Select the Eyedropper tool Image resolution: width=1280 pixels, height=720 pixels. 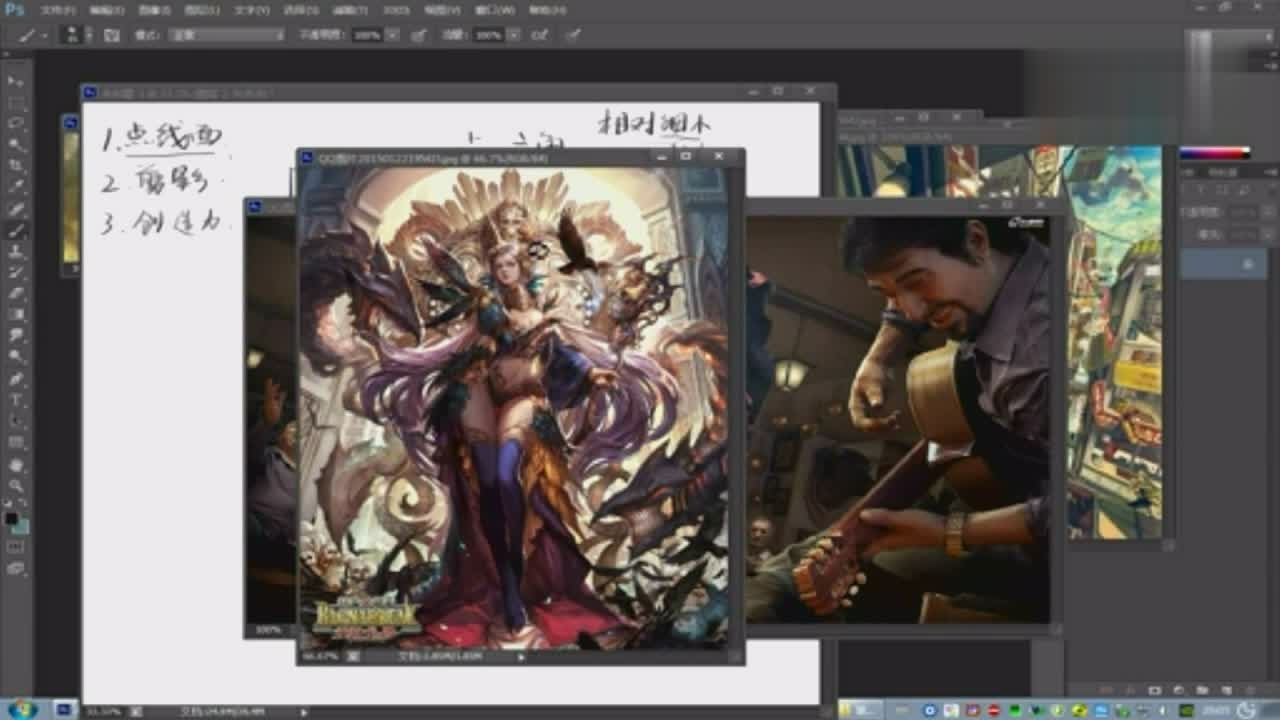(x=16, y=186)
